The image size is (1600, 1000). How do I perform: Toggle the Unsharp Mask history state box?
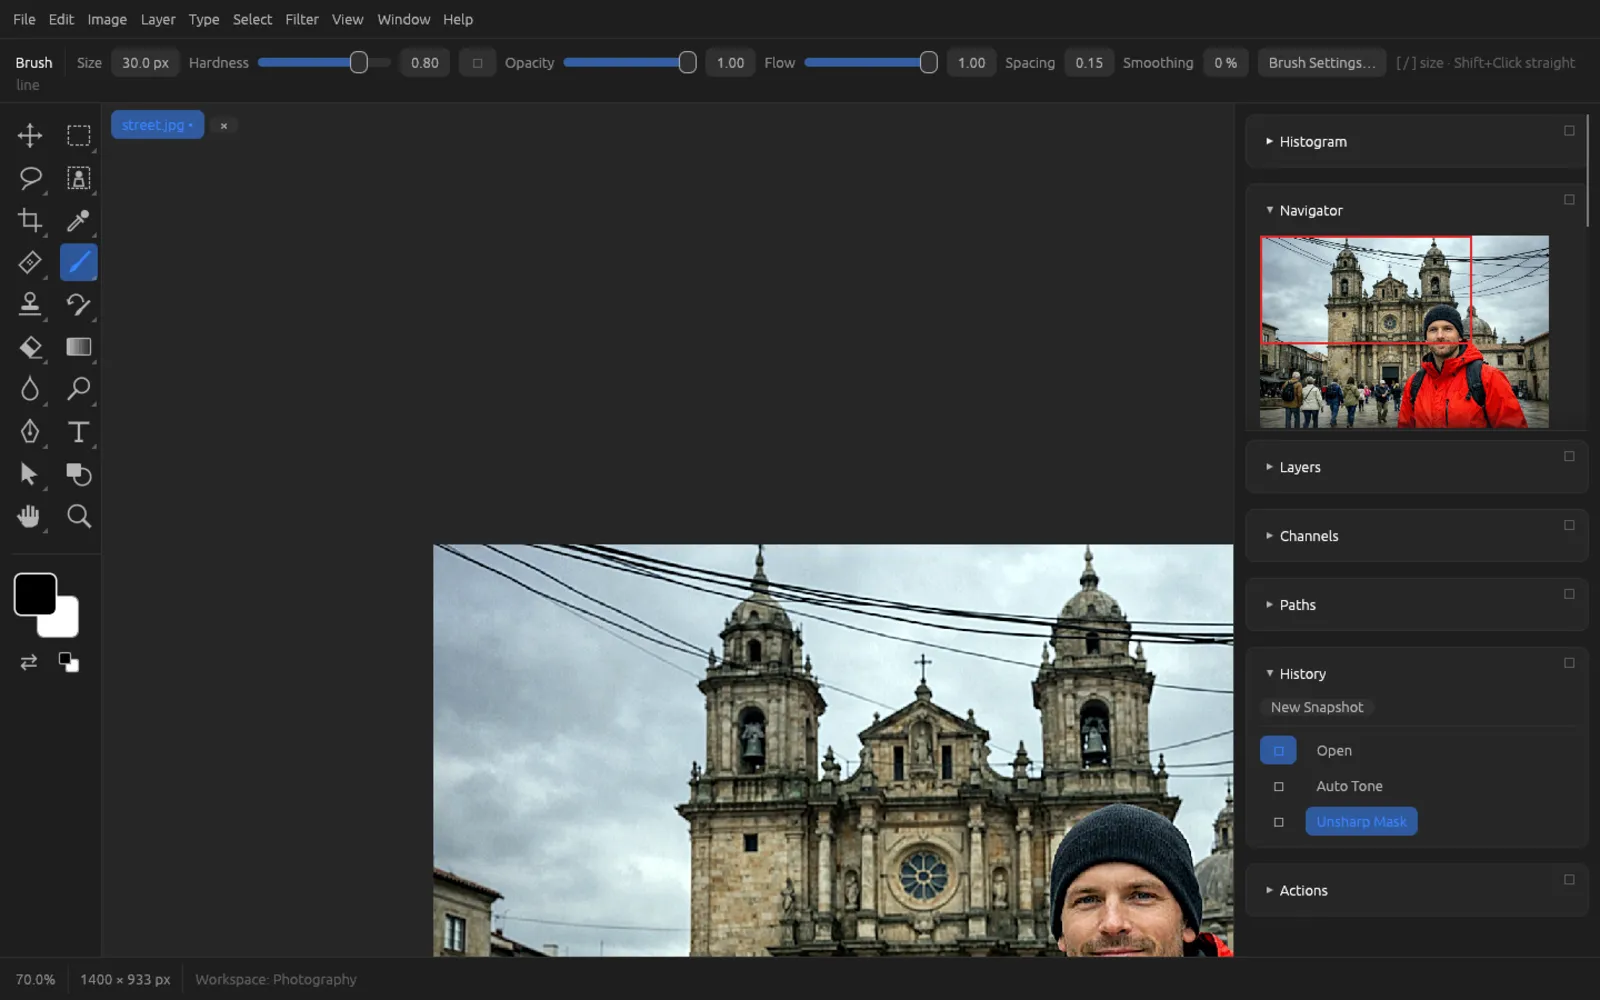[1278, 822]
